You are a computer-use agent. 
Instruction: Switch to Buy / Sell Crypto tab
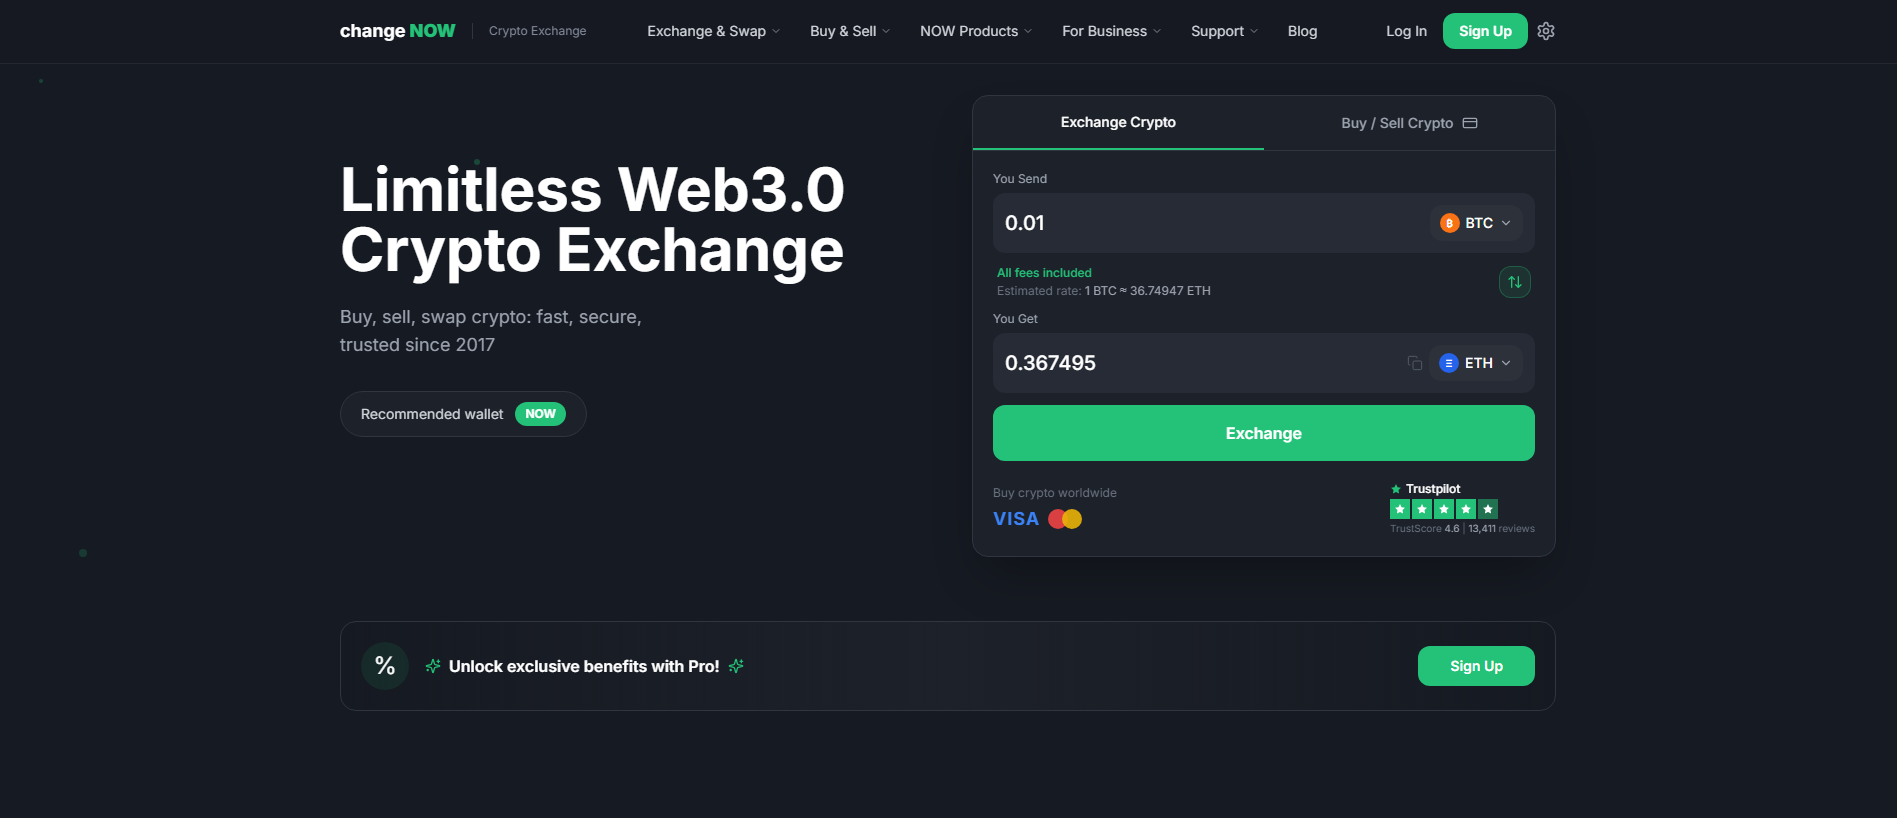1409,123
